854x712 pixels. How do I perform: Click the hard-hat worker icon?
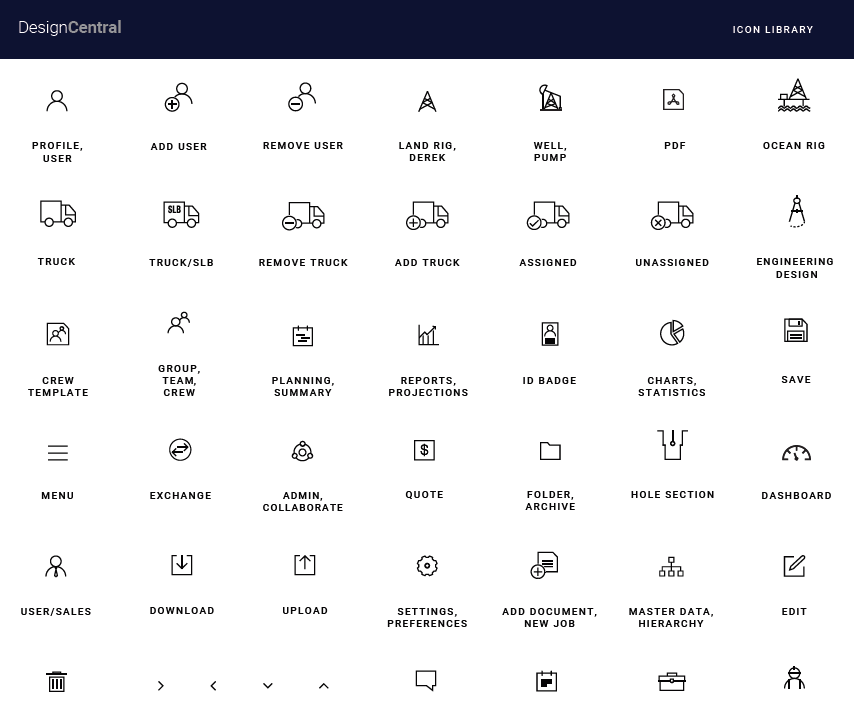point(795,678)
